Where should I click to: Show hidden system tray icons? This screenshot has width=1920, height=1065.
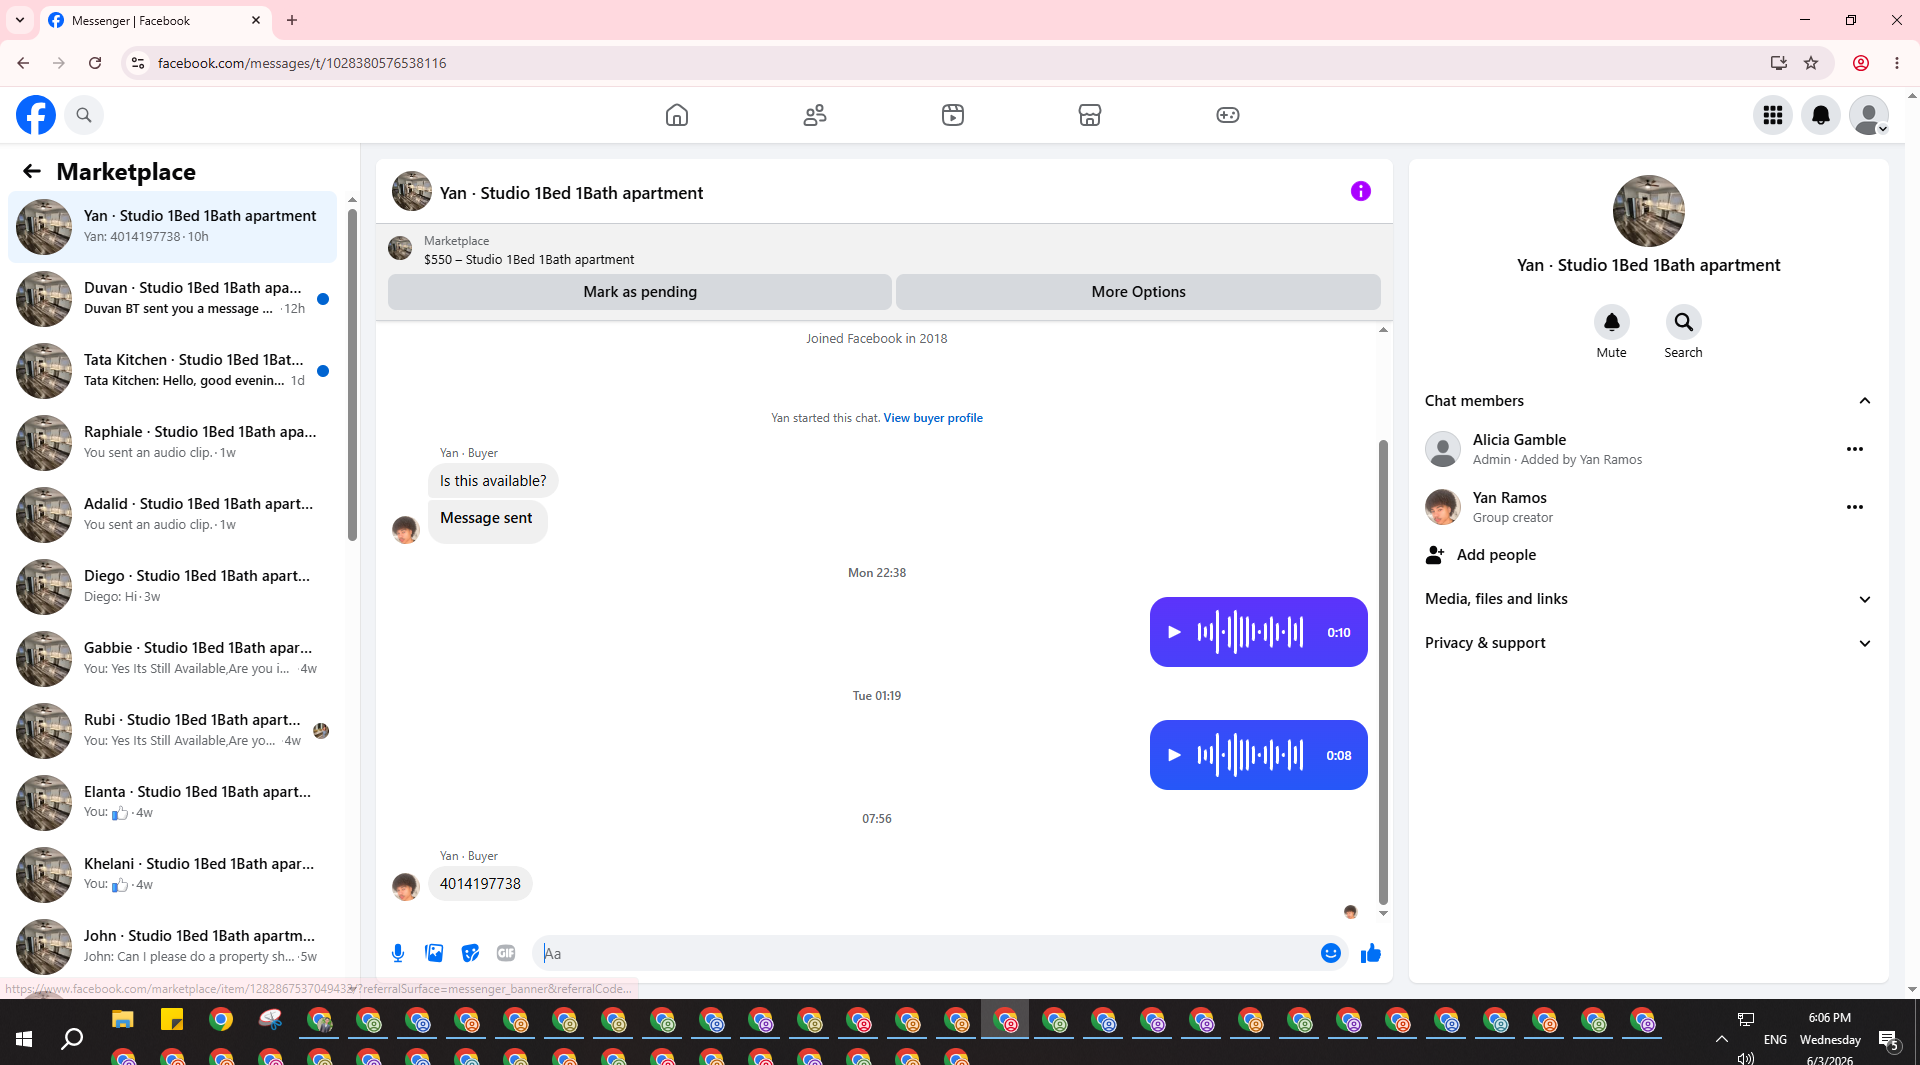(x=1722, y=1039)
